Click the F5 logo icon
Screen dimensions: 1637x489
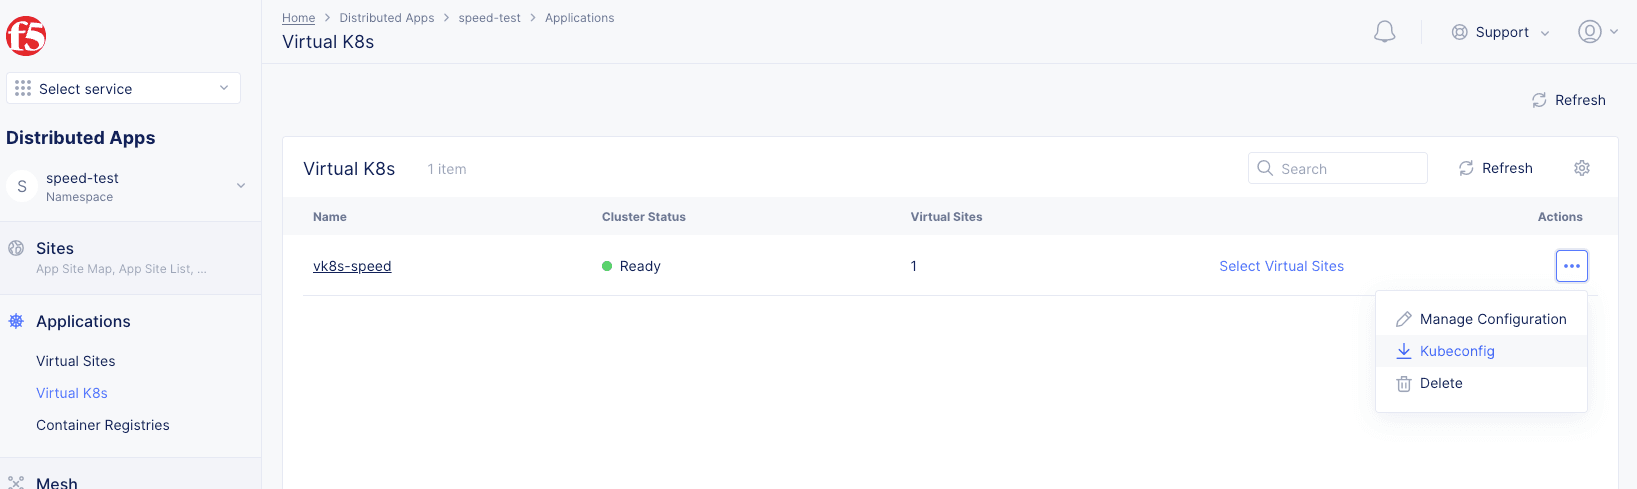pyautogui.click(x=26, y=36)
